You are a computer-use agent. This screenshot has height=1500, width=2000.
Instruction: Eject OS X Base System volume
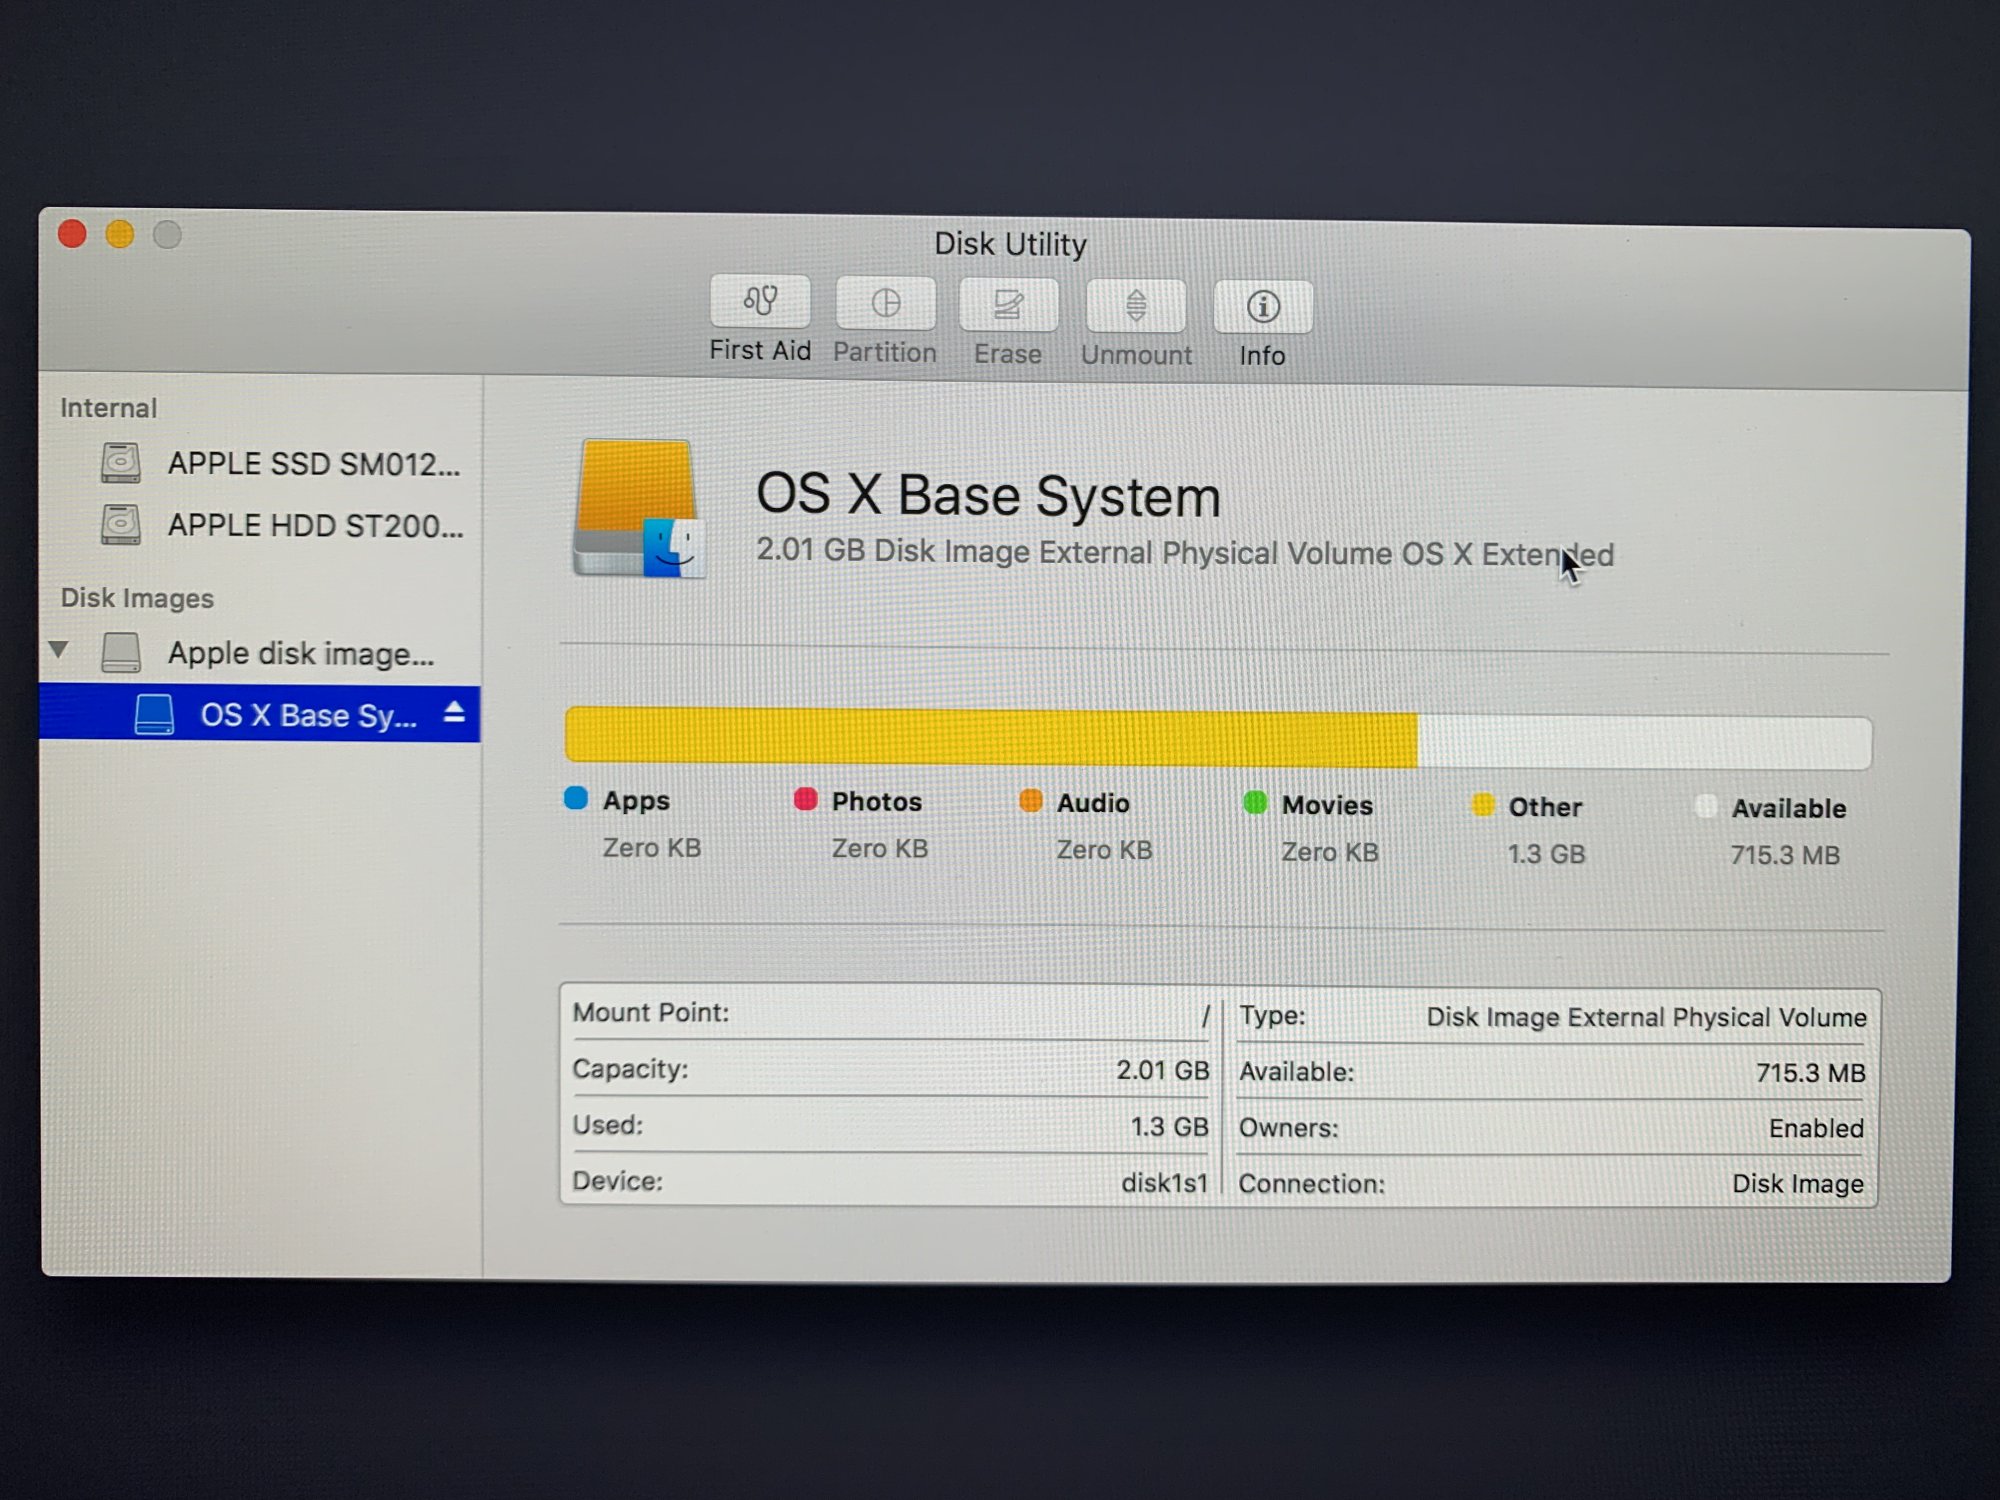tap(454, 712)
